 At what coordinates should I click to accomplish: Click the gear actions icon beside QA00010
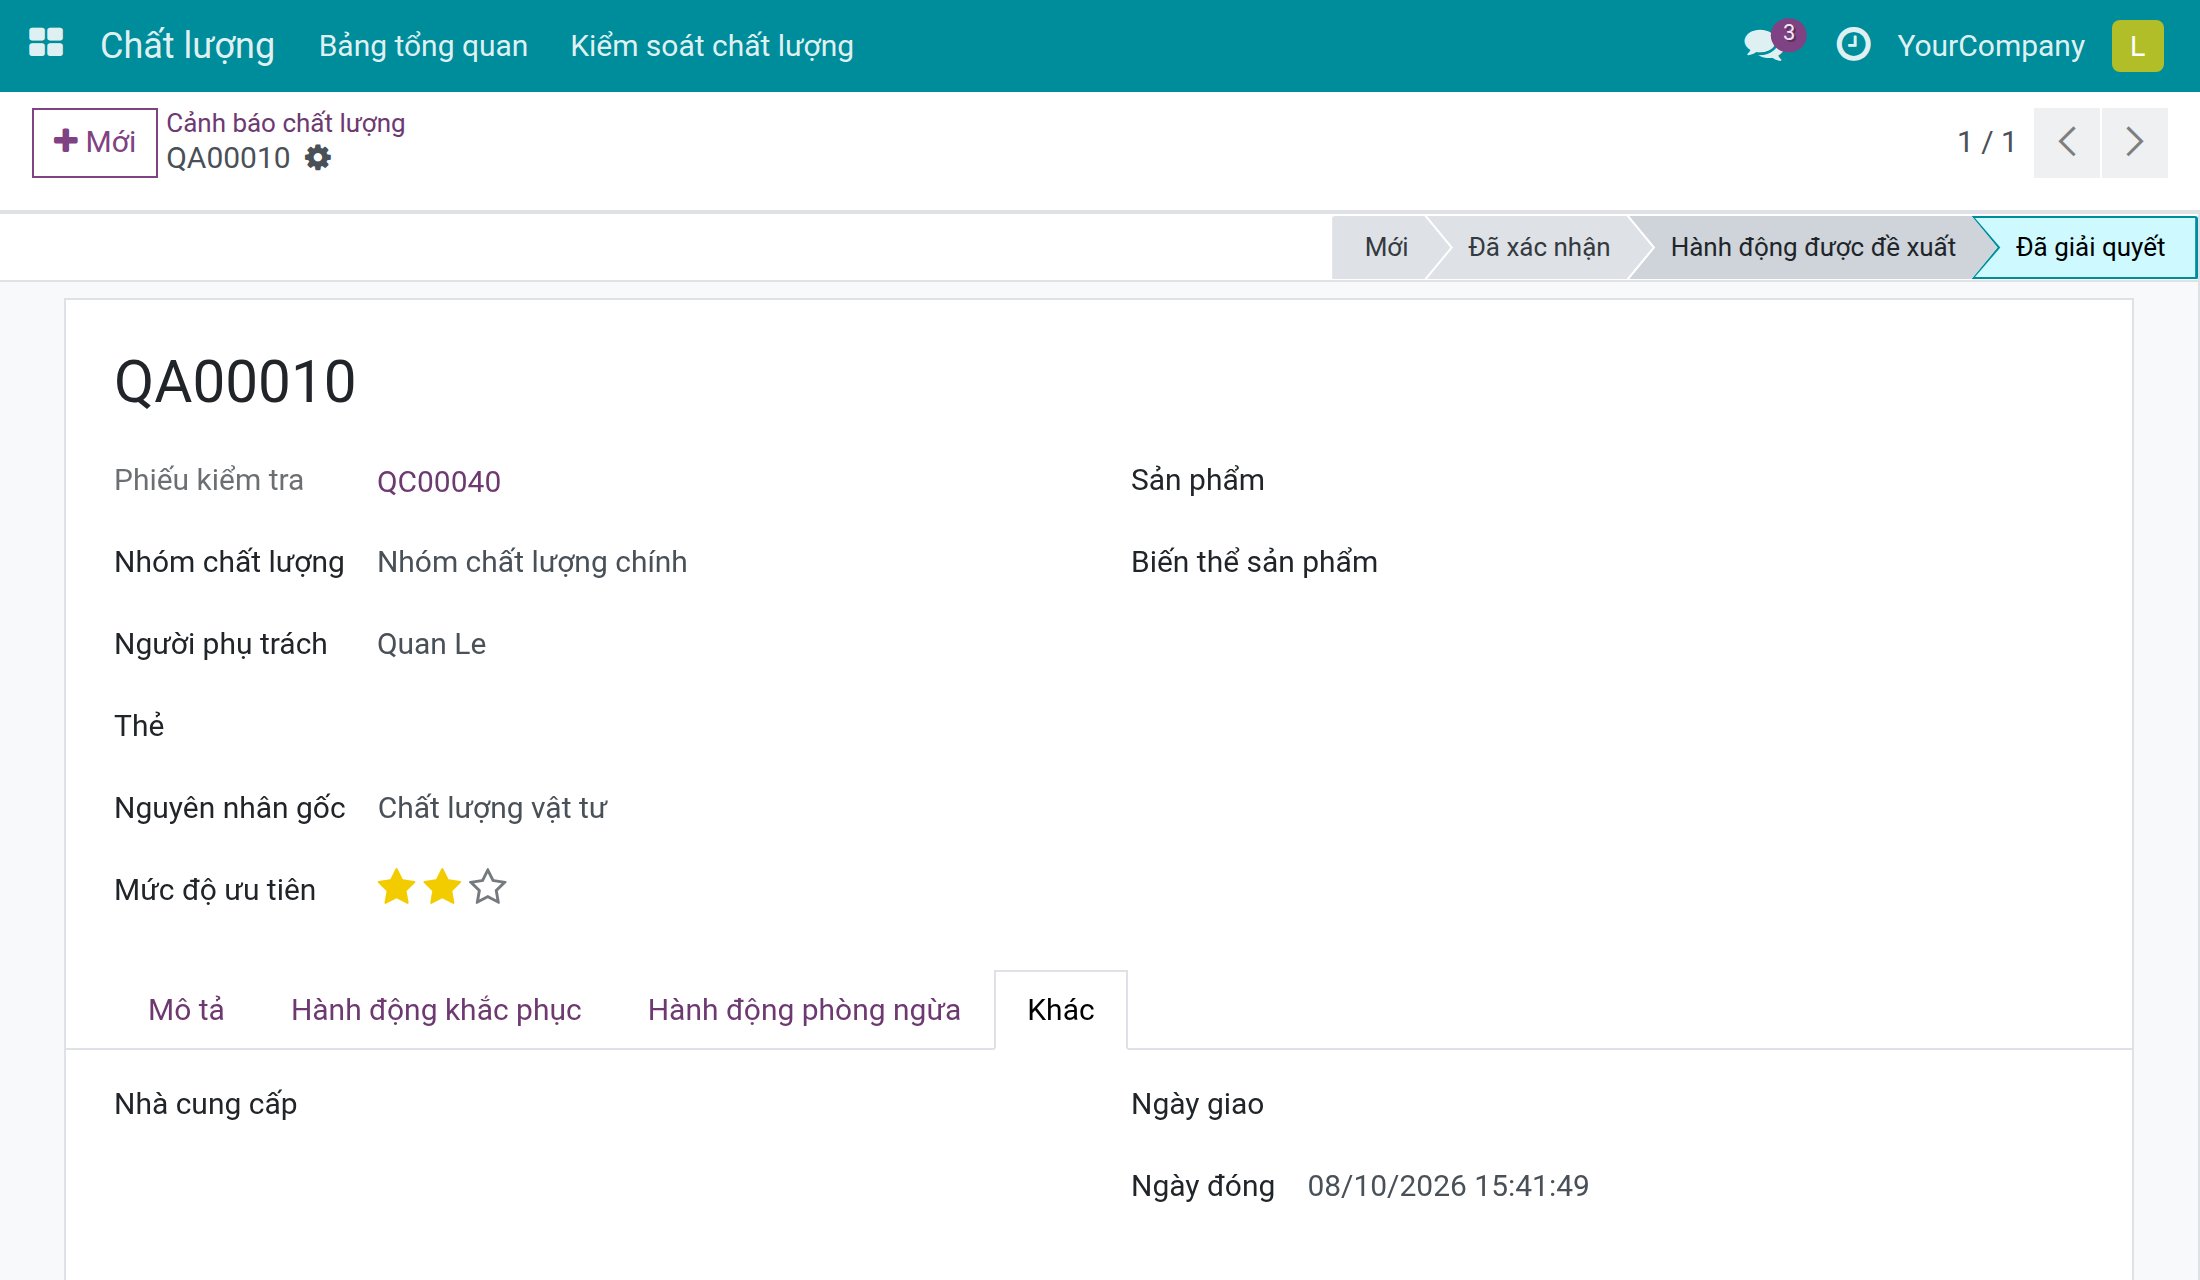click(x=318, y=158)
